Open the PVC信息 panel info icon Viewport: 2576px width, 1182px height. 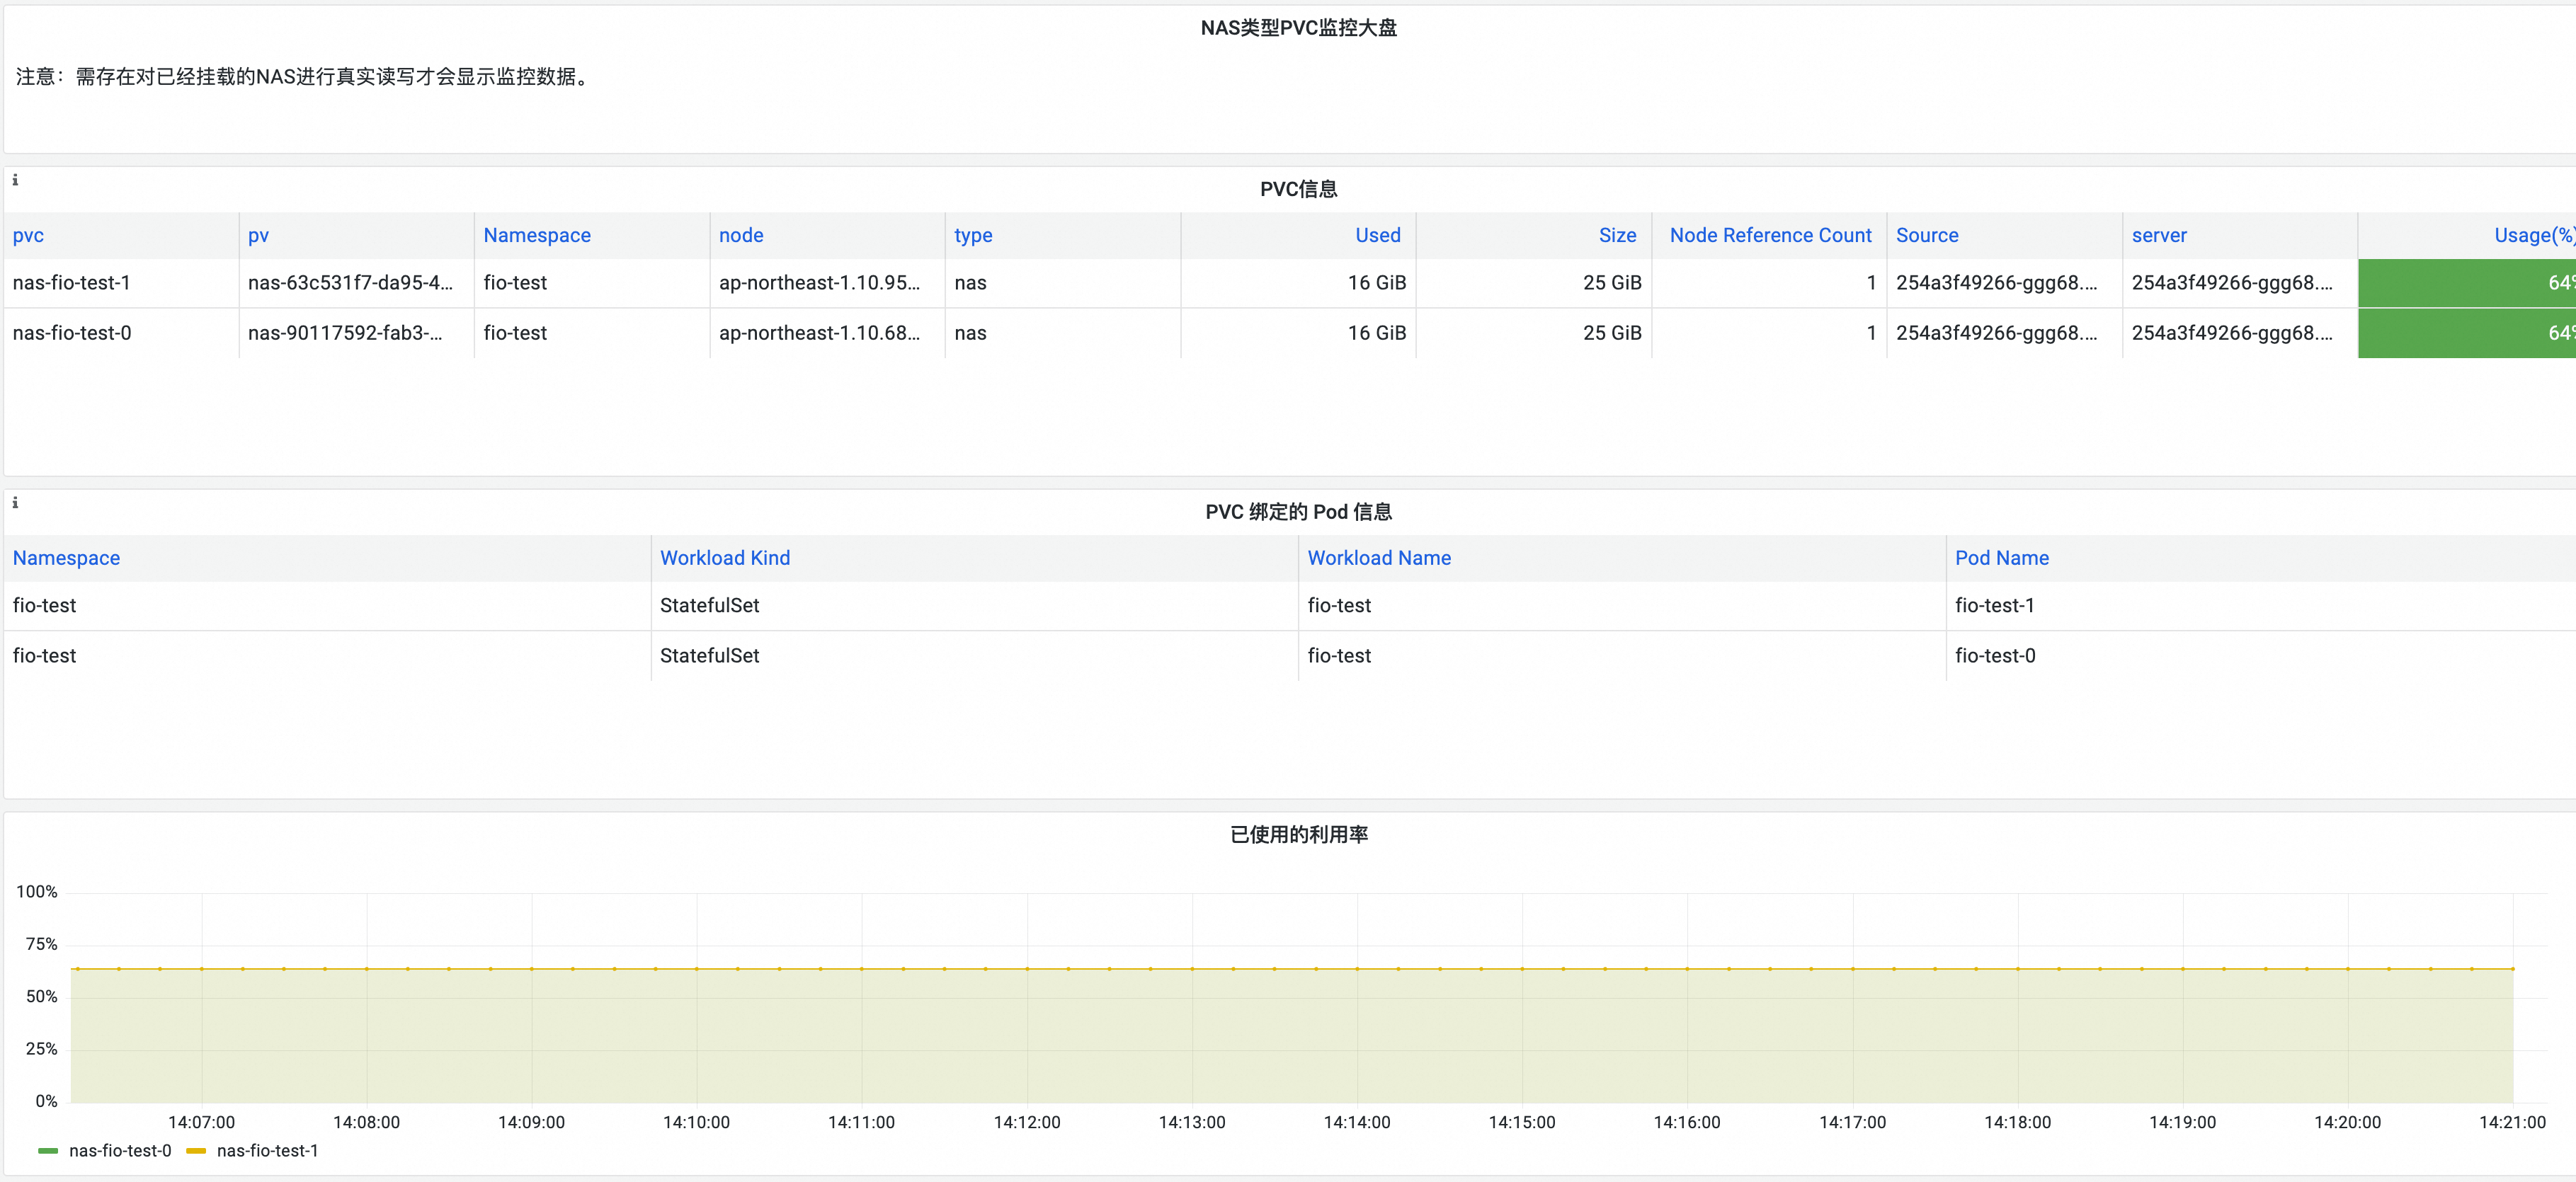coord(15,180)
